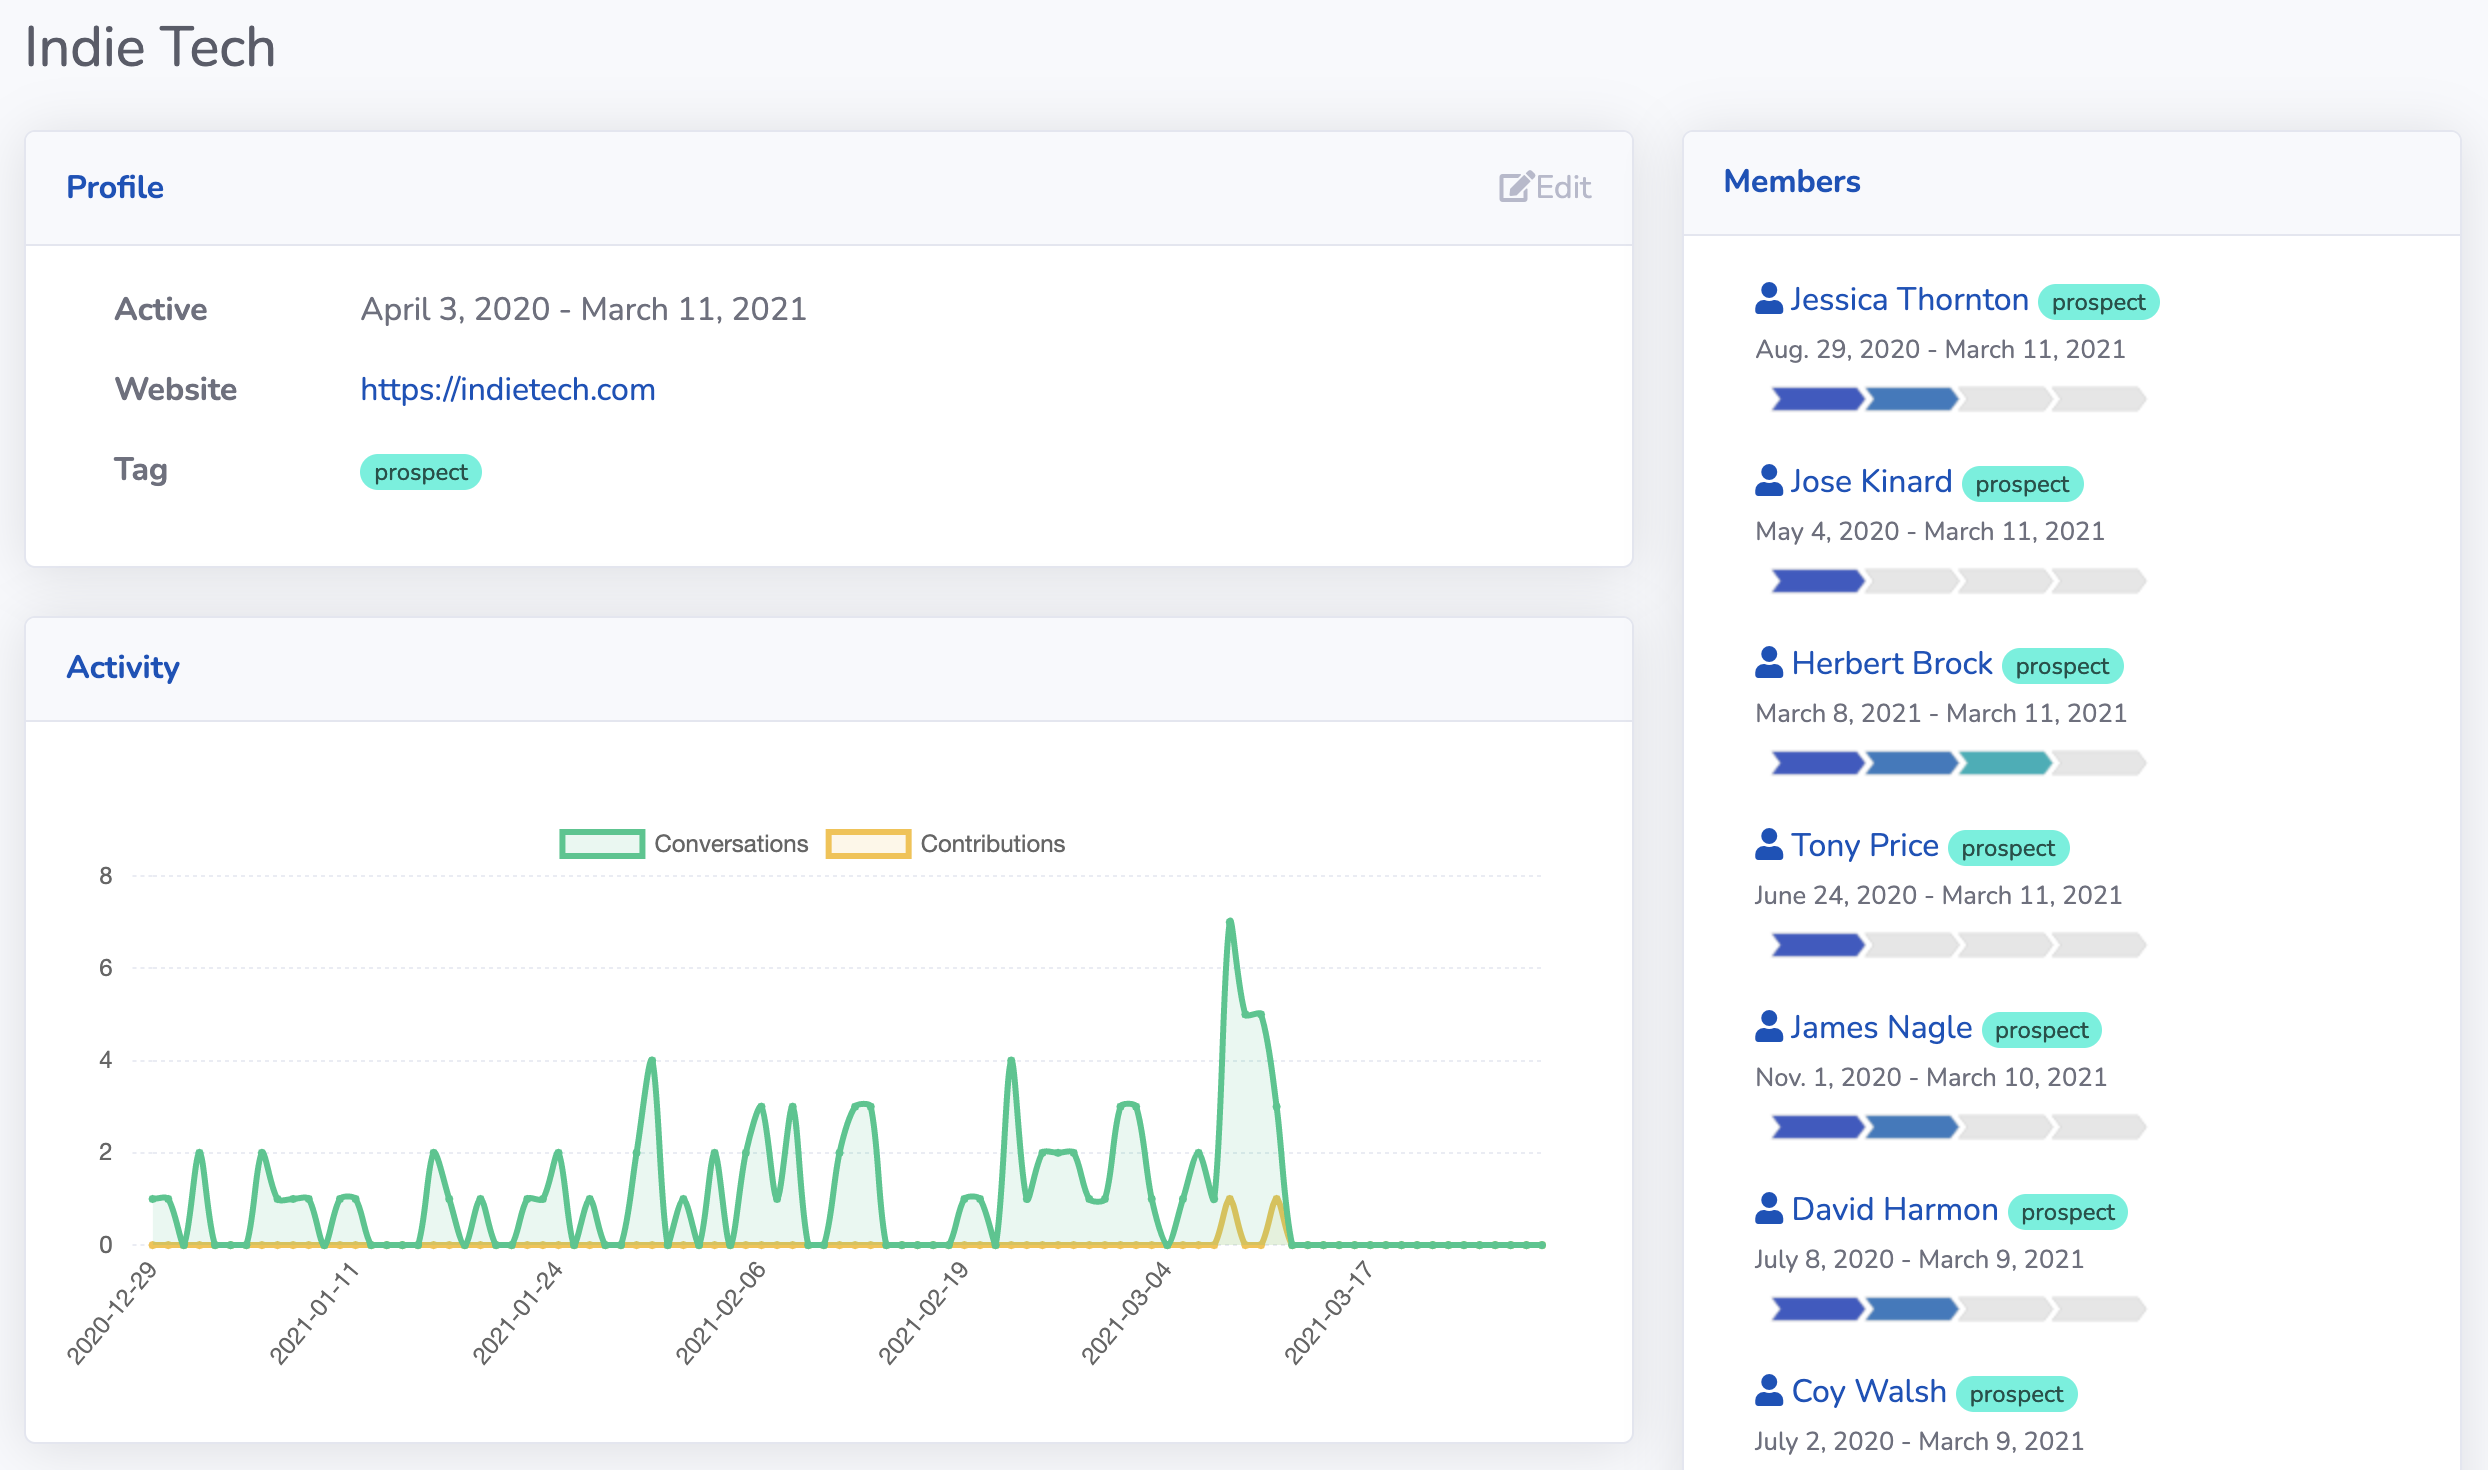Open the https://indietech.com website link
2488x1470 pixels.
tap(508, 389)
